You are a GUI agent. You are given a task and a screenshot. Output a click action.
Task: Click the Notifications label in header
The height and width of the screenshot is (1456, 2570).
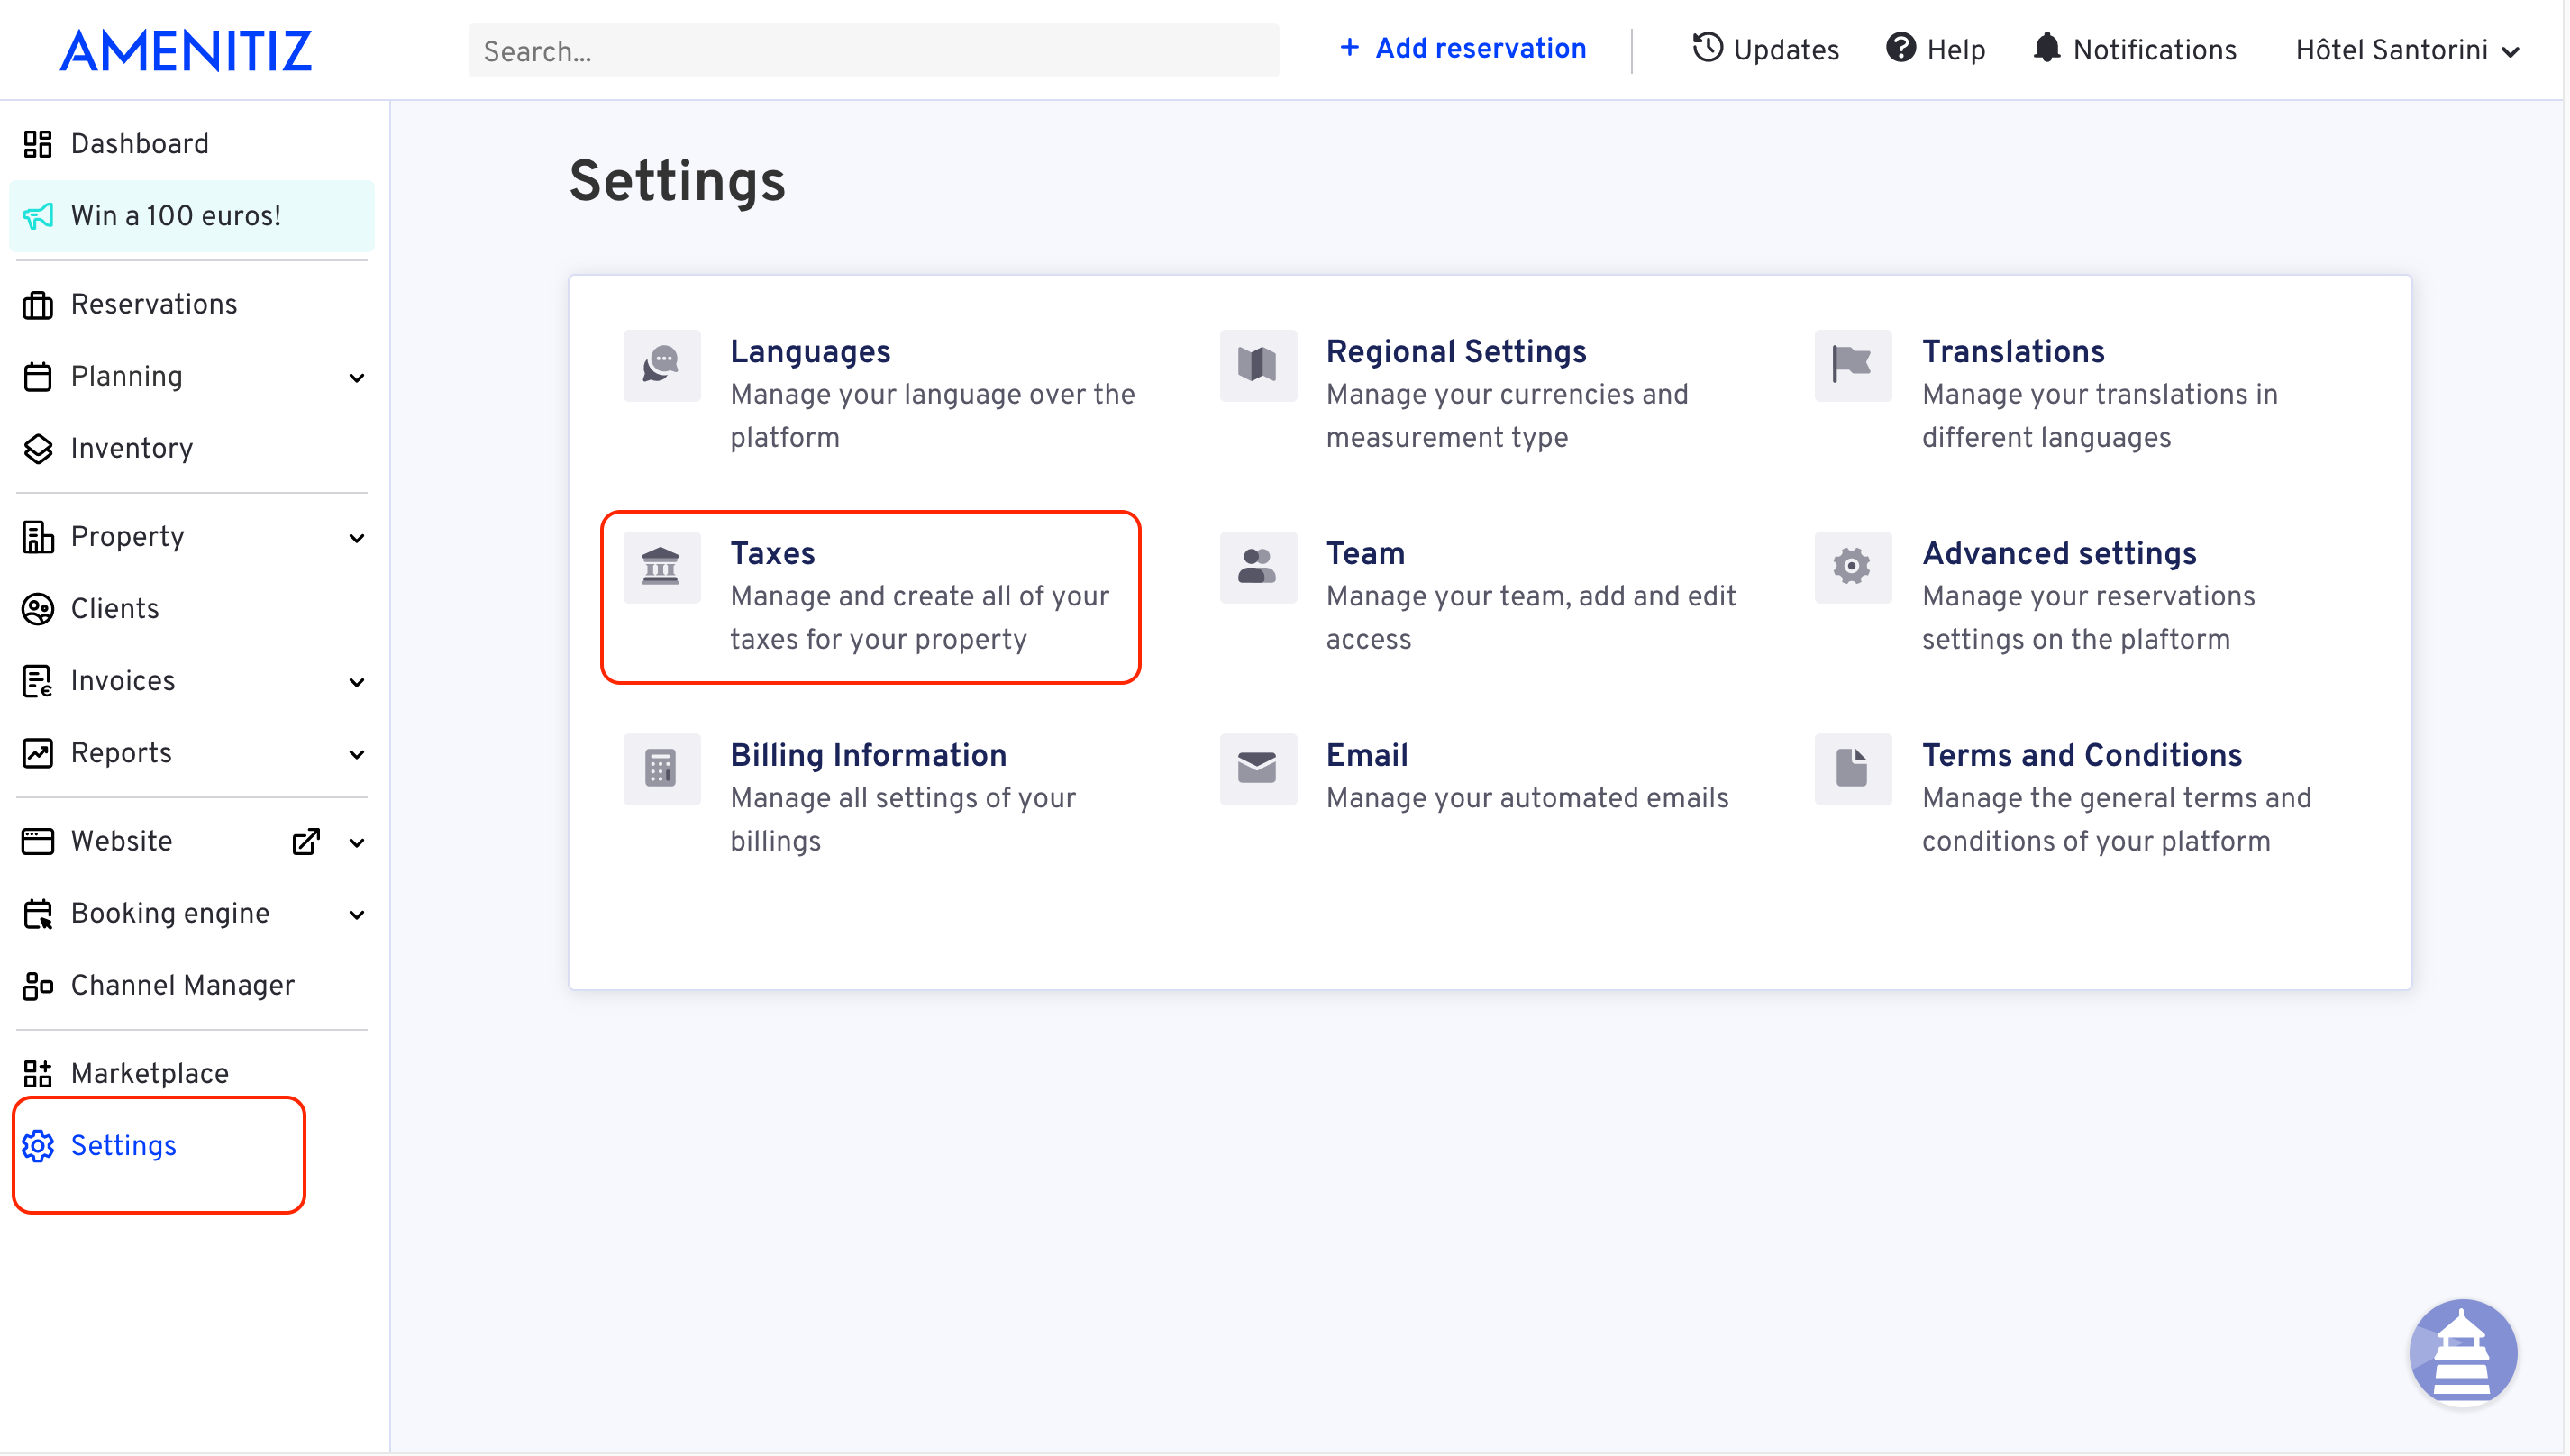click(2154, 50)
